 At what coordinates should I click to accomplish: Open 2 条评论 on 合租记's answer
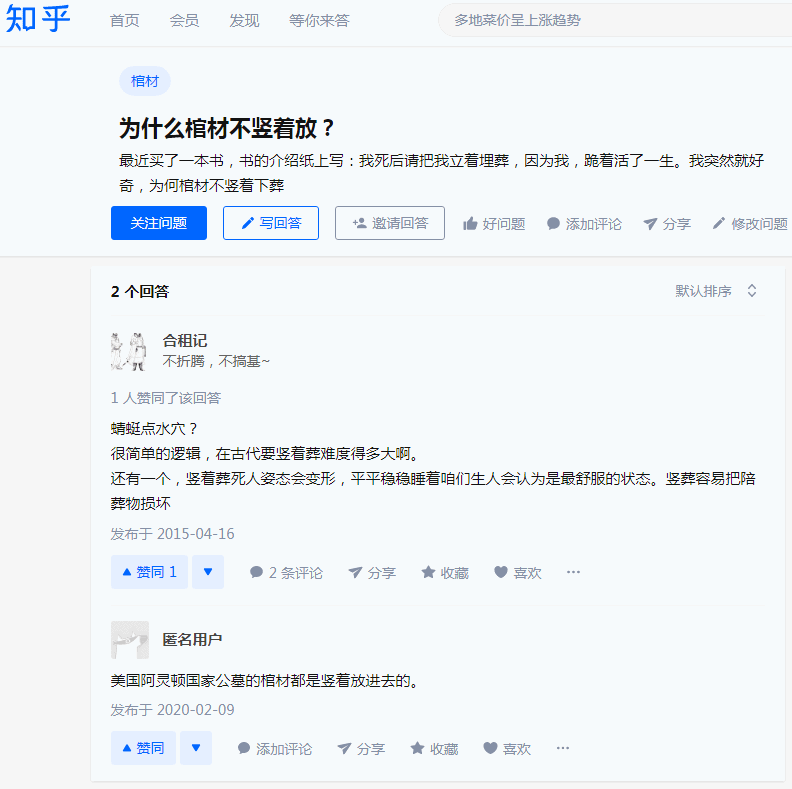tap(286, 573)
